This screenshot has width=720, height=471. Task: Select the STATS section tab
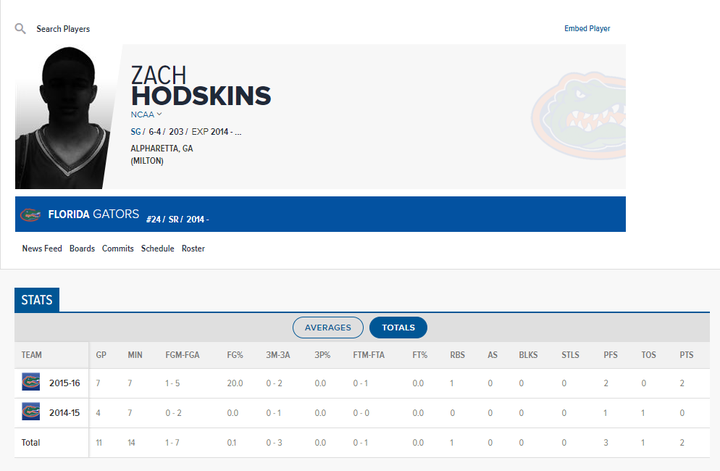tap(37, 300)
